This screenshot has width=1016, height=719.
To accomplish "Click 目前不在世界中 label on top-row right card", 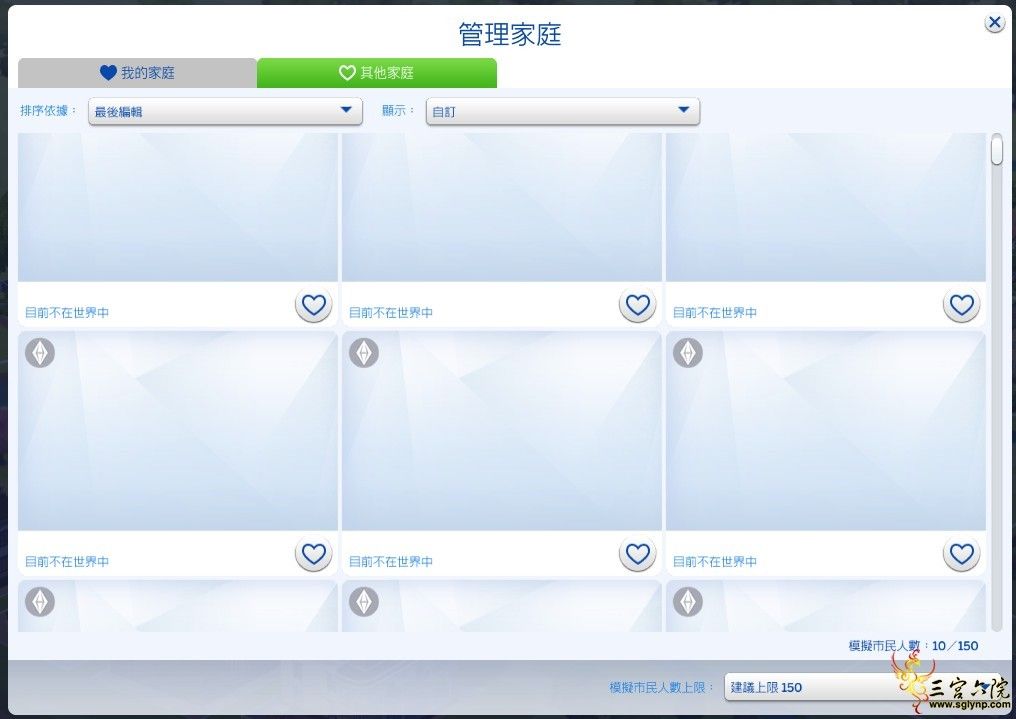I will click(x=715, y=313).
